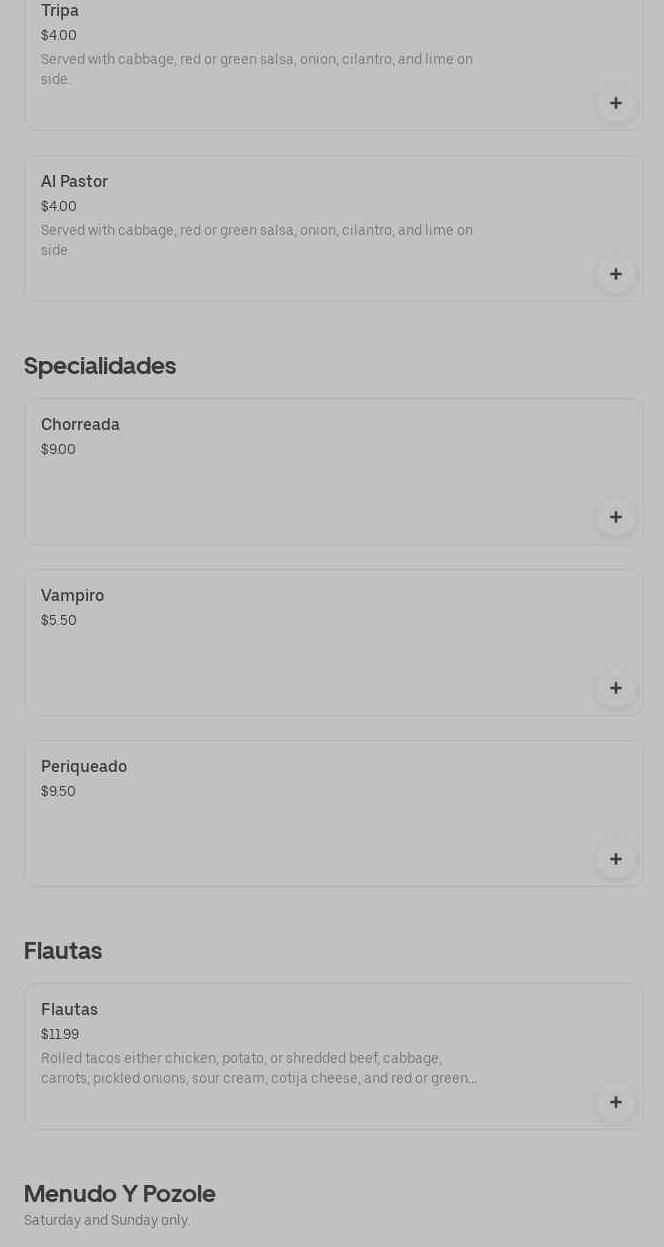This screenshot has height=1247, width=664.
Task: Click the Flautas section heading
Action: pyautogui.click(x=63, y=951)
